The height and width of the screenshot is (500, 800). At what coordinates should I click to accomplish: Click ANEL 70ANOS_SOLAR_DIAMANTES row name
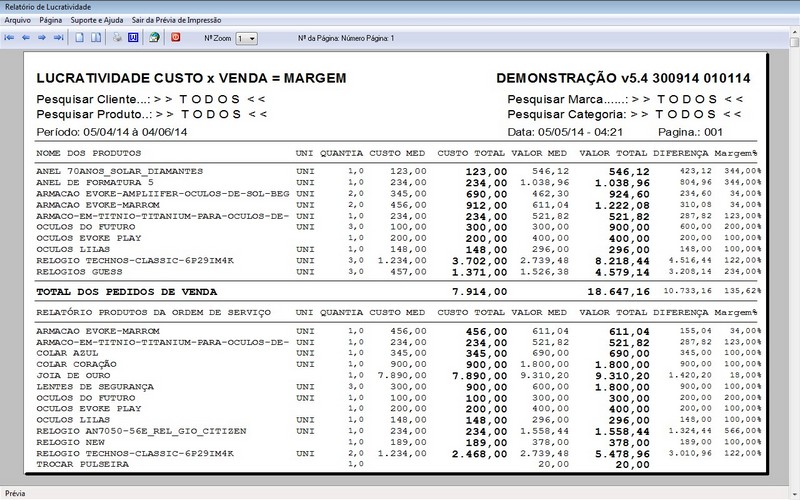(x=119, y=171)
